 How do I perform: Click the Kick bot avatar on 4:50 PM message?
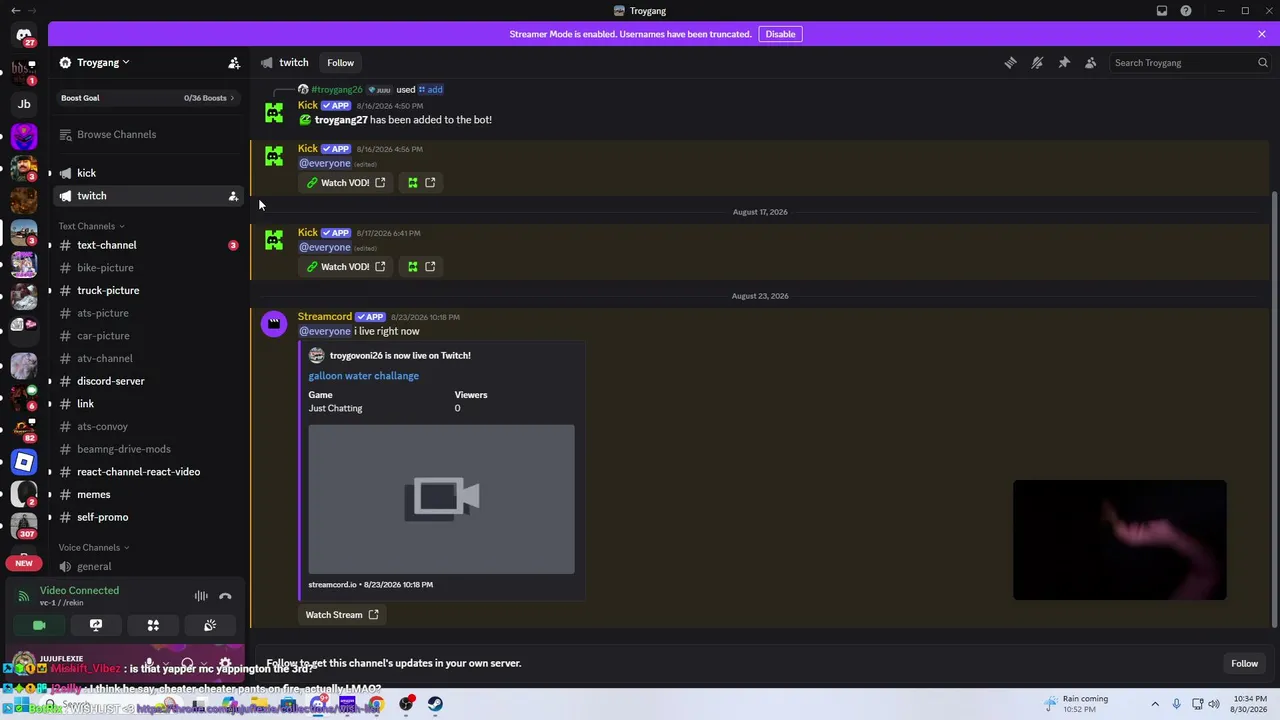coord(274,113)
